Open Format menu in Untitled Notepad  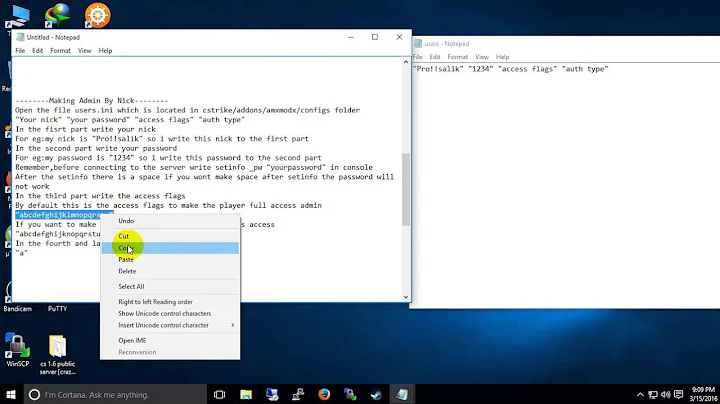pos(61,50)
